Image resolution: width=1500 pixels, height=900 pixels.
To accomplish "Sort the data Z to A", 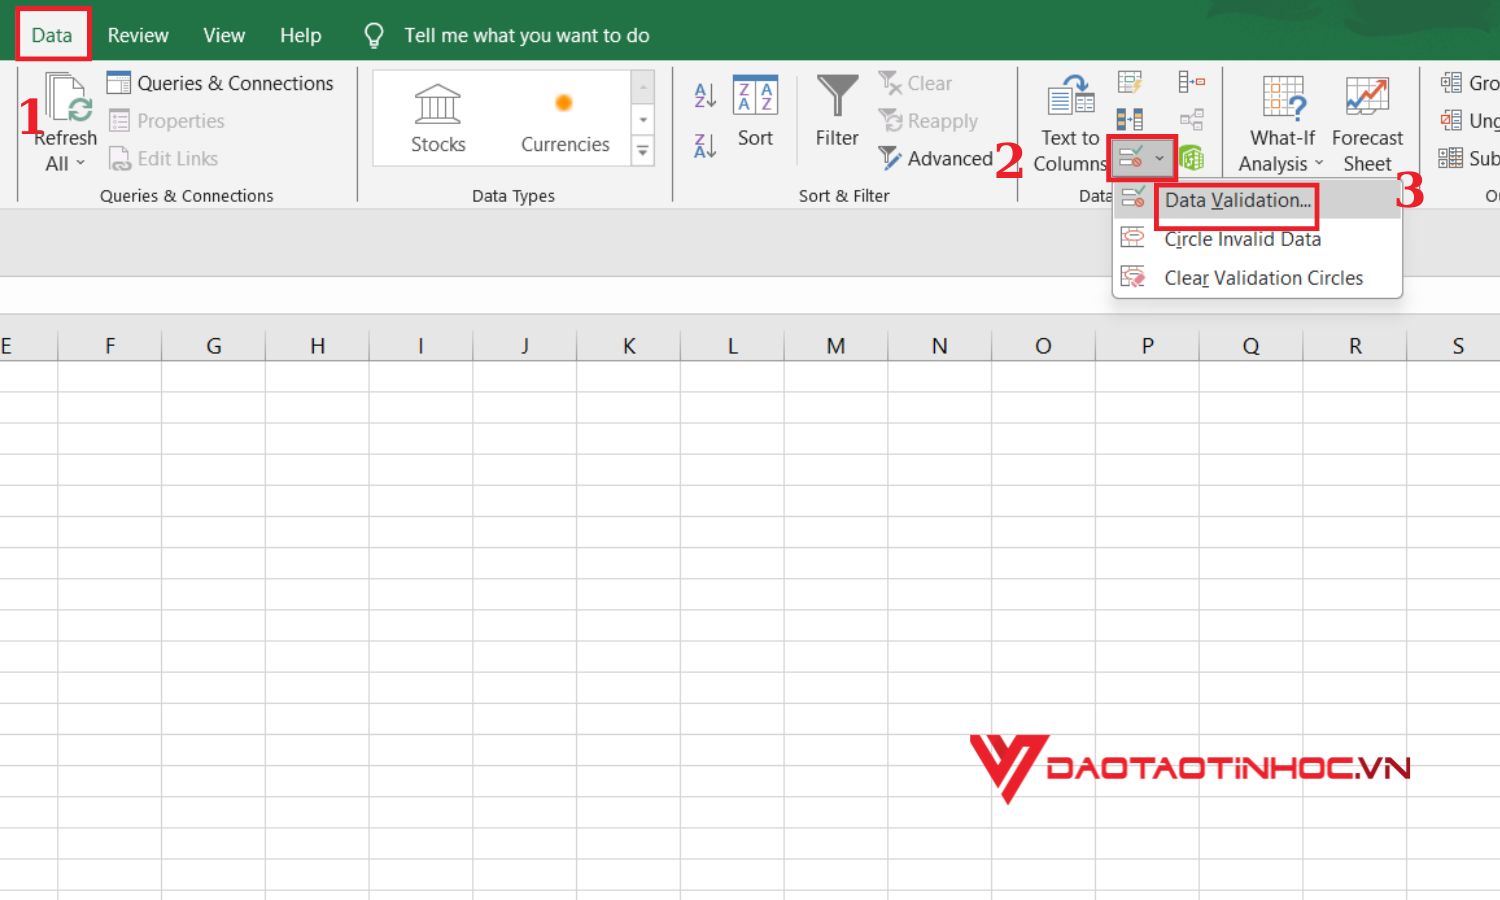I will click(703, 145).
